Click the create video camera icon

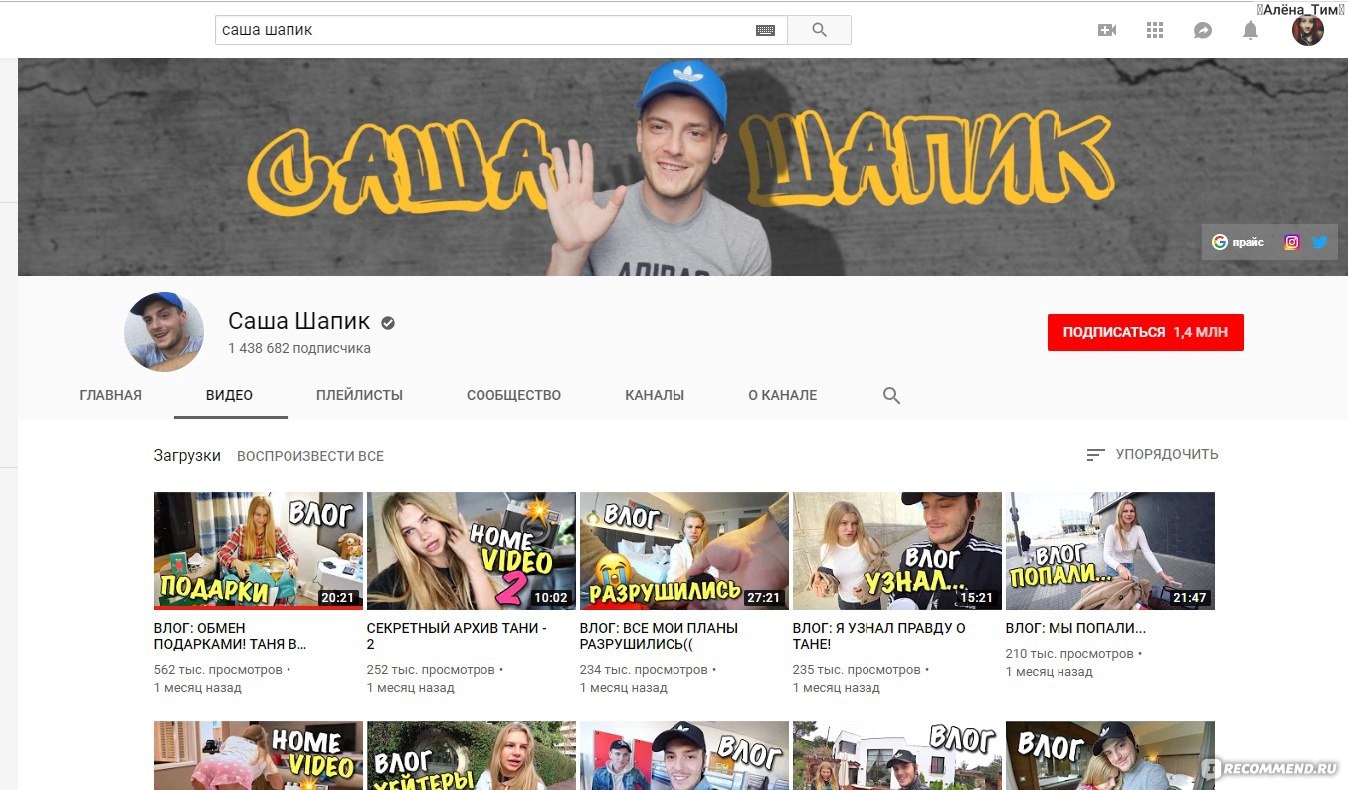click(x=1106, y=30)
